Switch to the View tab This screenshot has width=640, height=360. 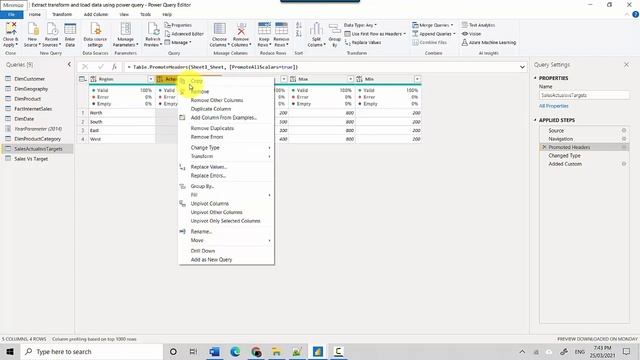tap(124, 14)
